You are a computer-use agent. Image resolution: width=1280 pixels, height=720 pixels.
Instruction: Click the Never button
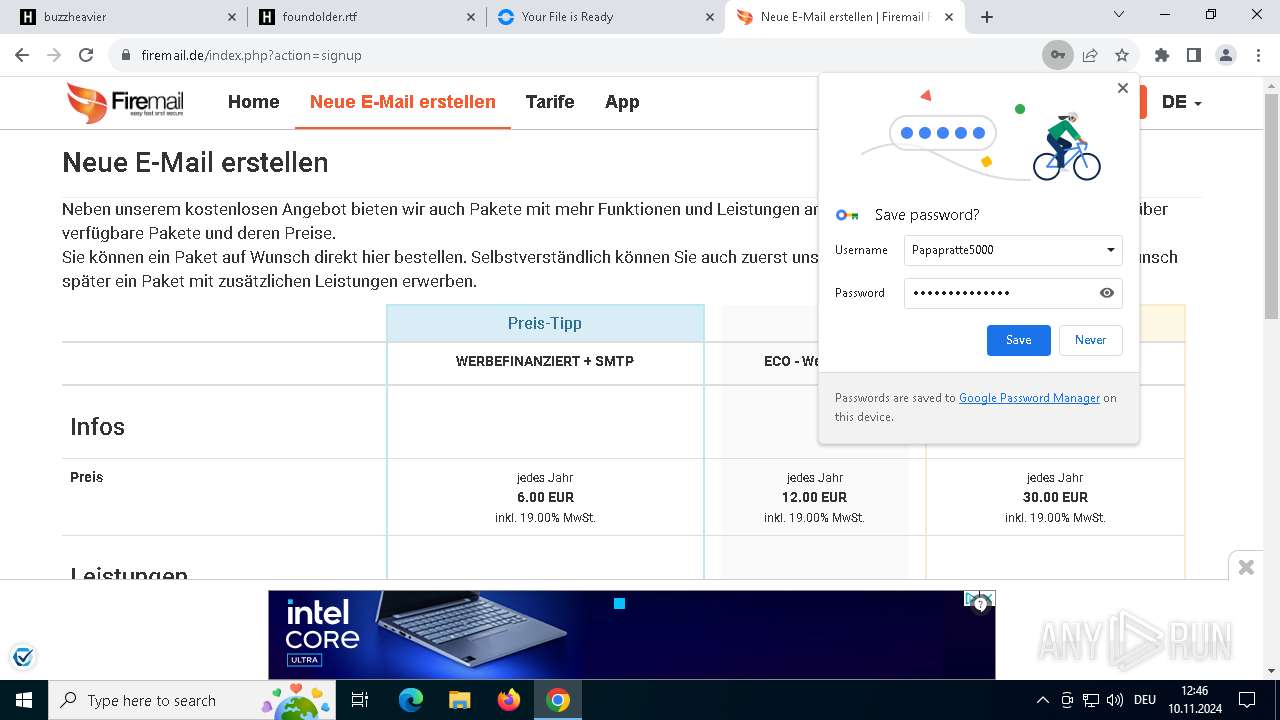[1091, 340]
